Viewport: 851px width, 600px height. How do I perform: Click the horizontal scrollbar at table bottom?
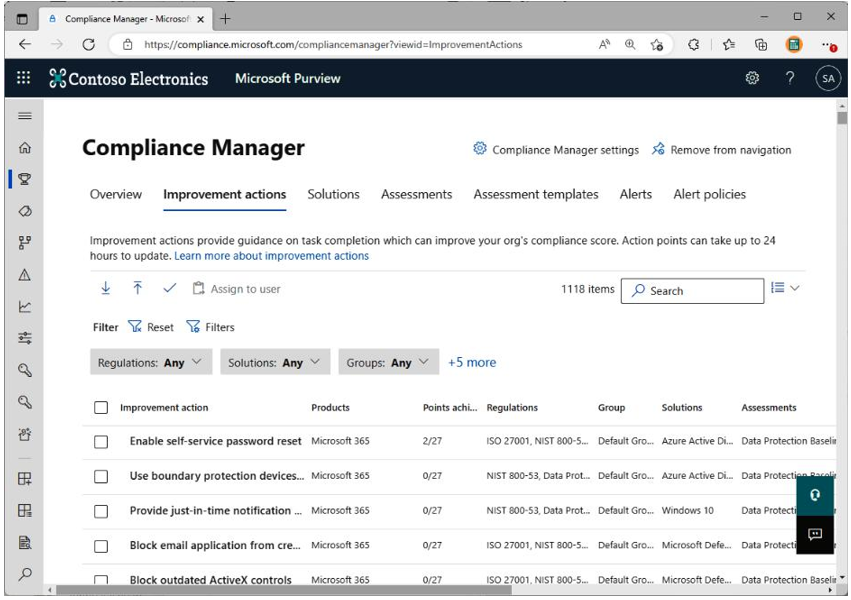click(x=283, y=589)
